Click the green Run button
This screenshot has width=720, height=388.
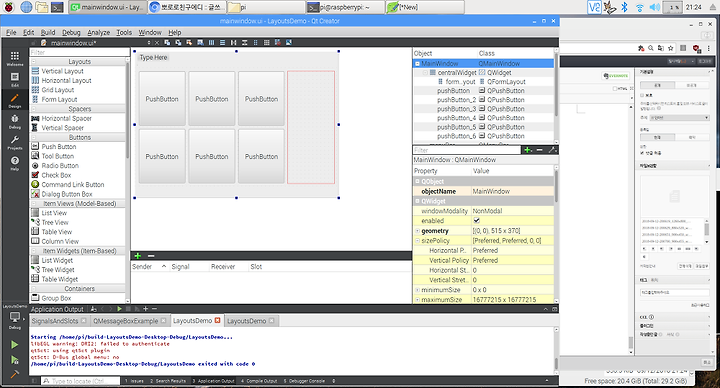point(15,344)
